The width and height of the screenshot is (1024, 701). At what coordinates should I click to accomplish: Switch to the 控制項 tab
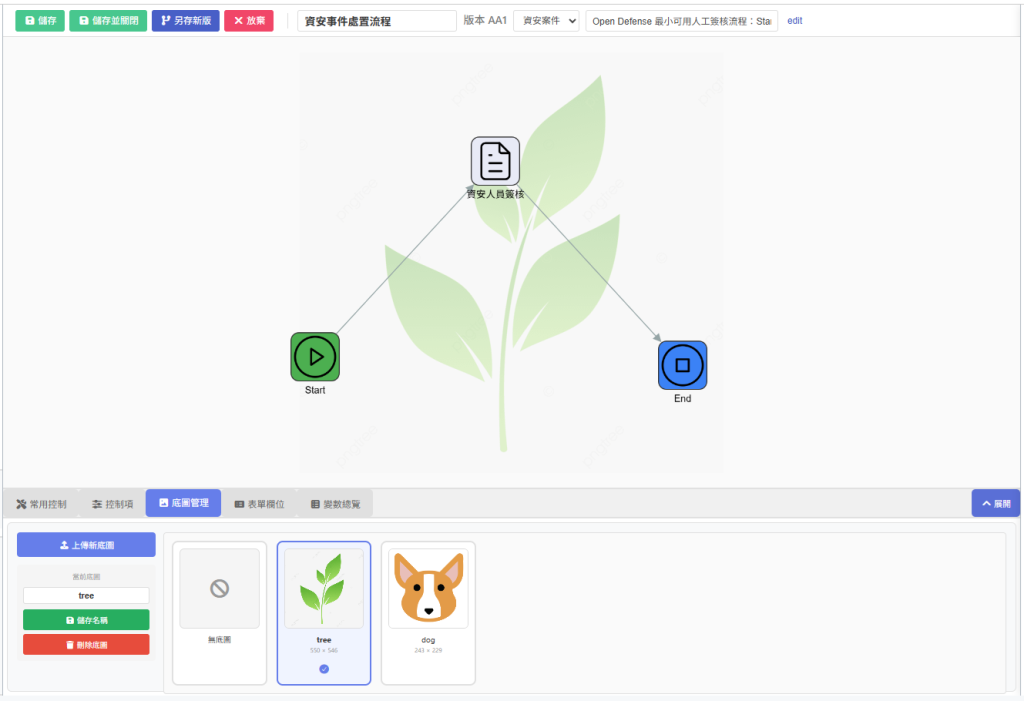112,504
